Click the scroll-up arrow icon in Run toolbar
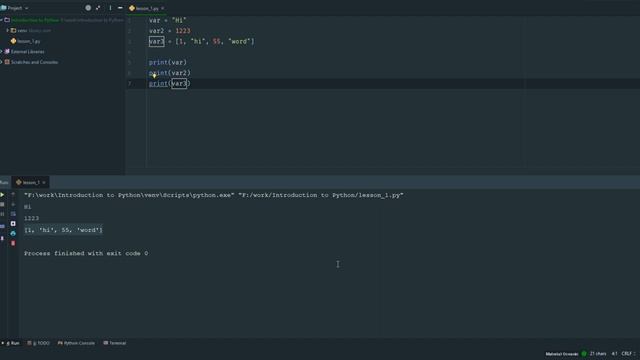This screenshot has width=640, height=360. coord(13,195)
